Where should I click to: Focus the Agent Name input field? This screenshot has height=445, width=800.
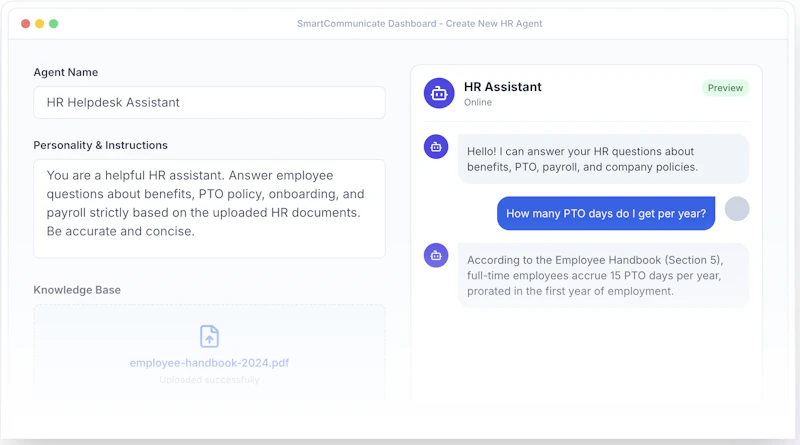[209, 103]
